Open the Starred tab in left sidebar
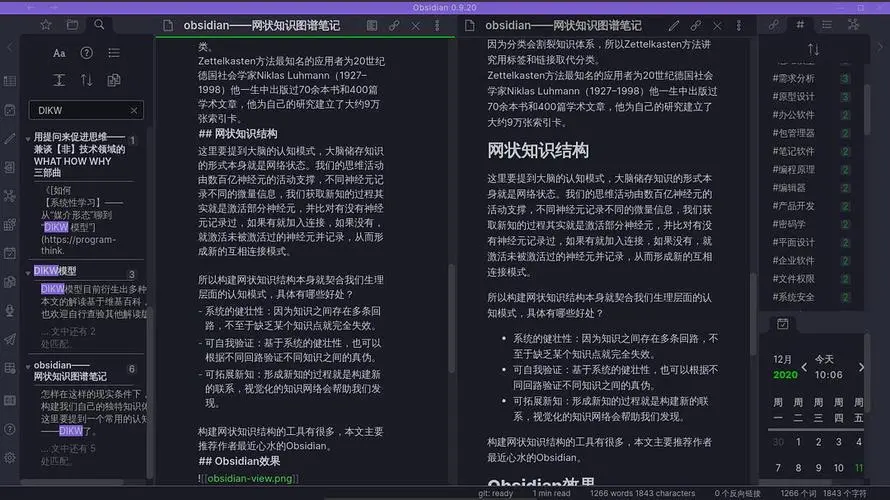Image resolution: width=890 pixels, height=500 pixels. [x=46, y=24]
